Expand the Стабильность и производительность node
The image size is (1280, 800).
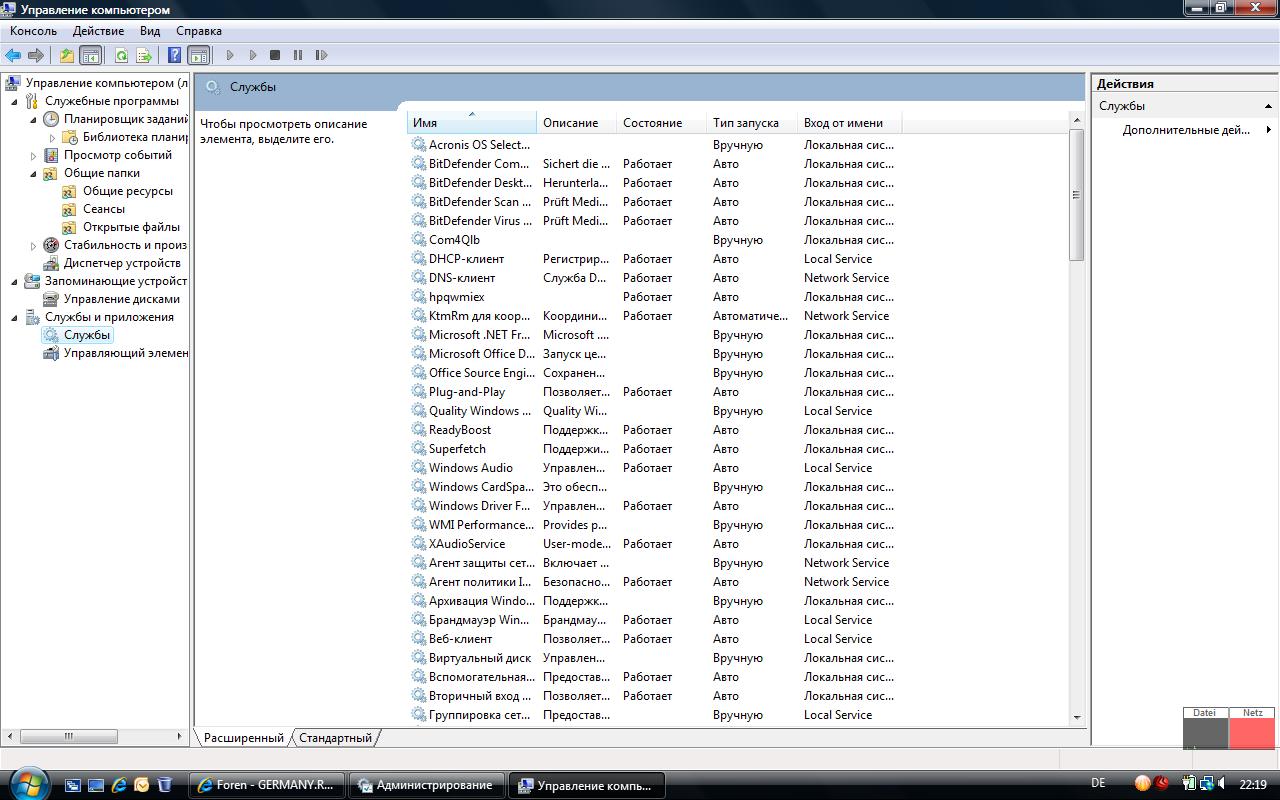coord(34,245)
